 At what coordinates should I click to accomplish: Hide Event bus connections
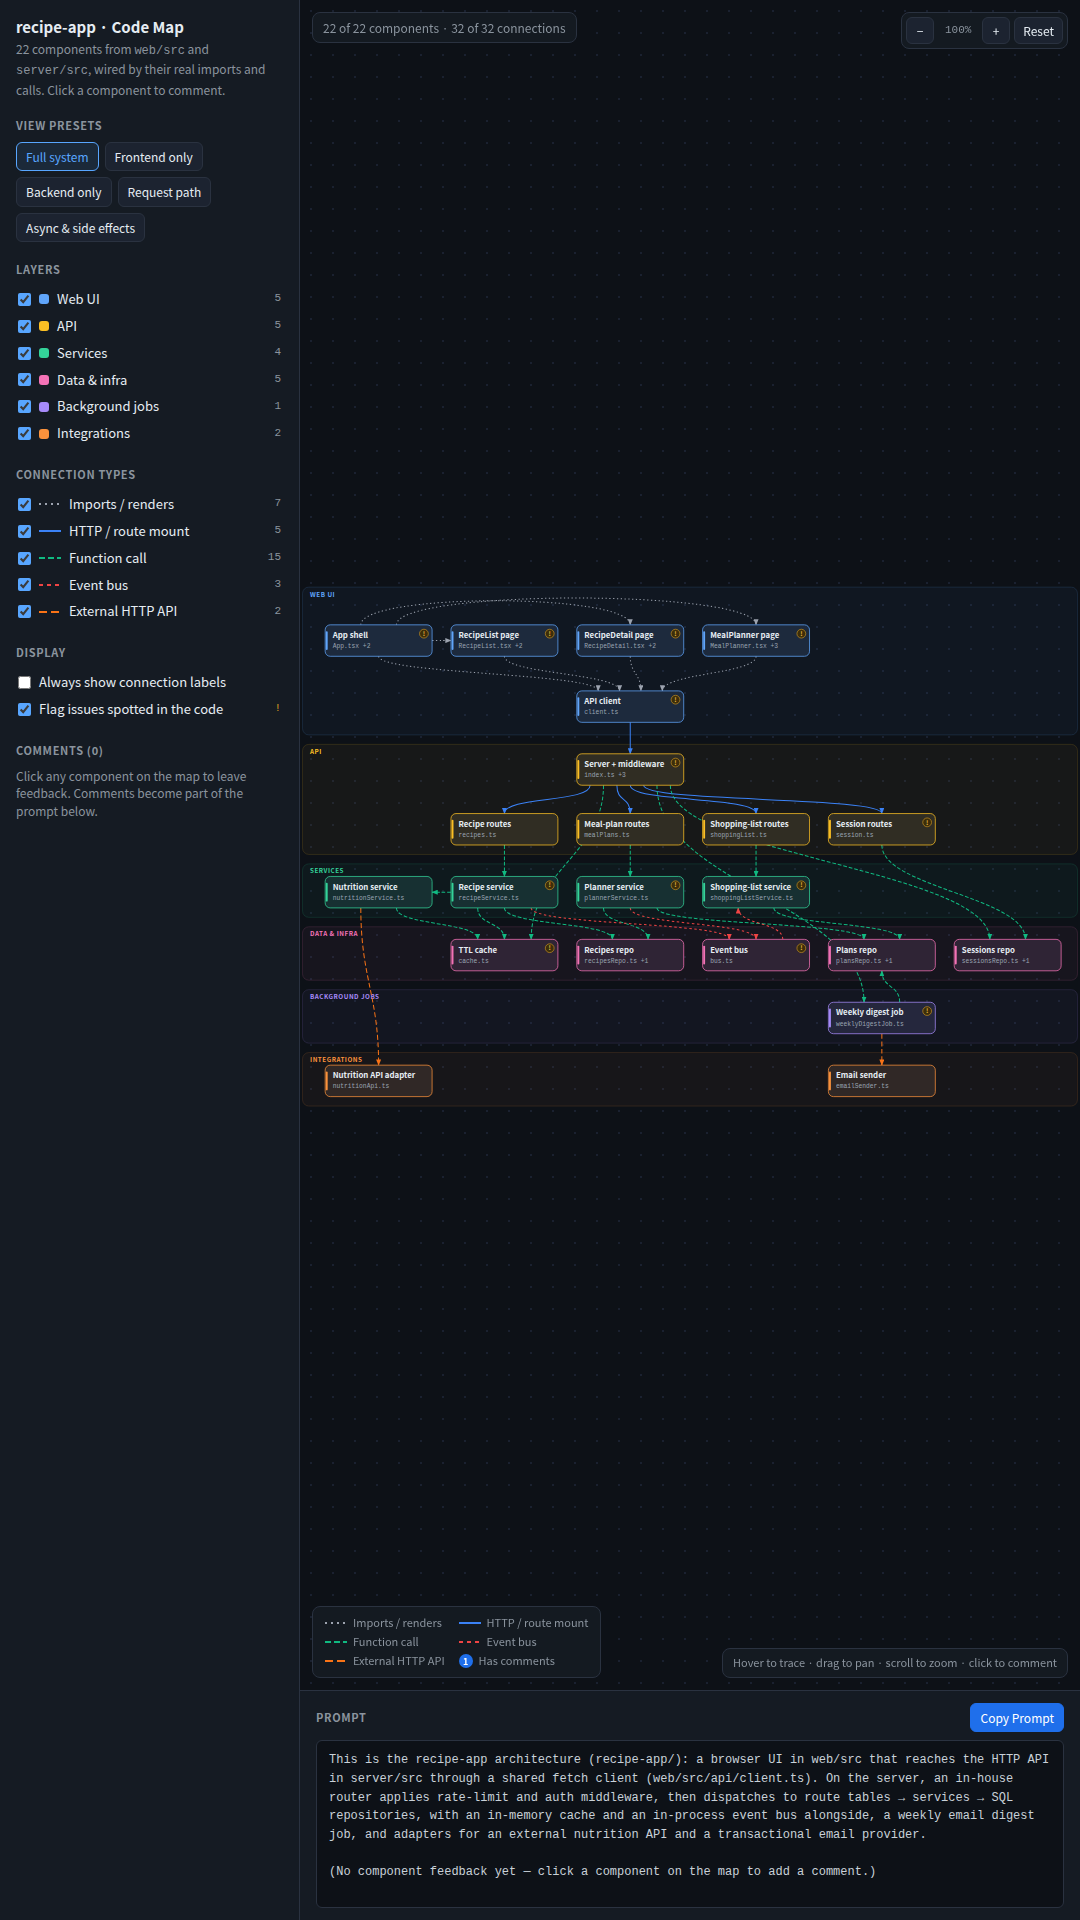pos(24,585)
